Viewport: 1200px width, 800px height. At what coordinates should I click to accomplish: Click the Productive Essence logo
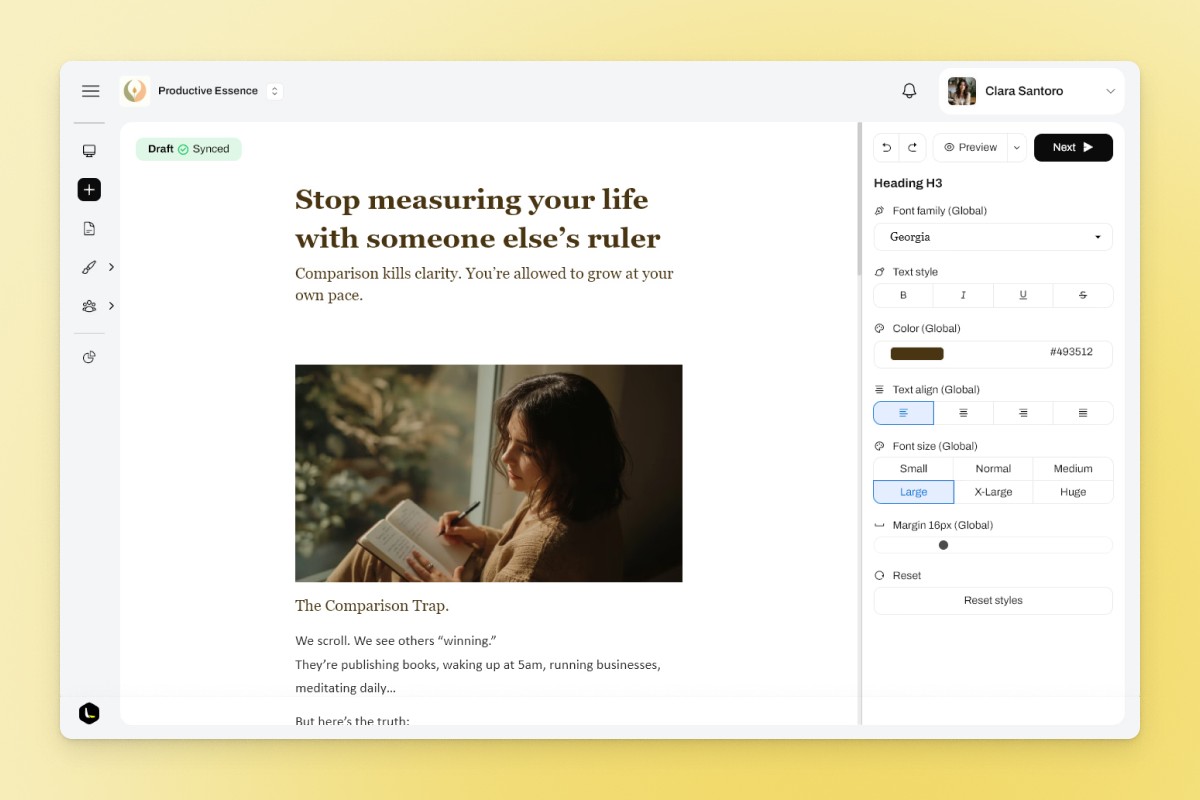(135, 91)
